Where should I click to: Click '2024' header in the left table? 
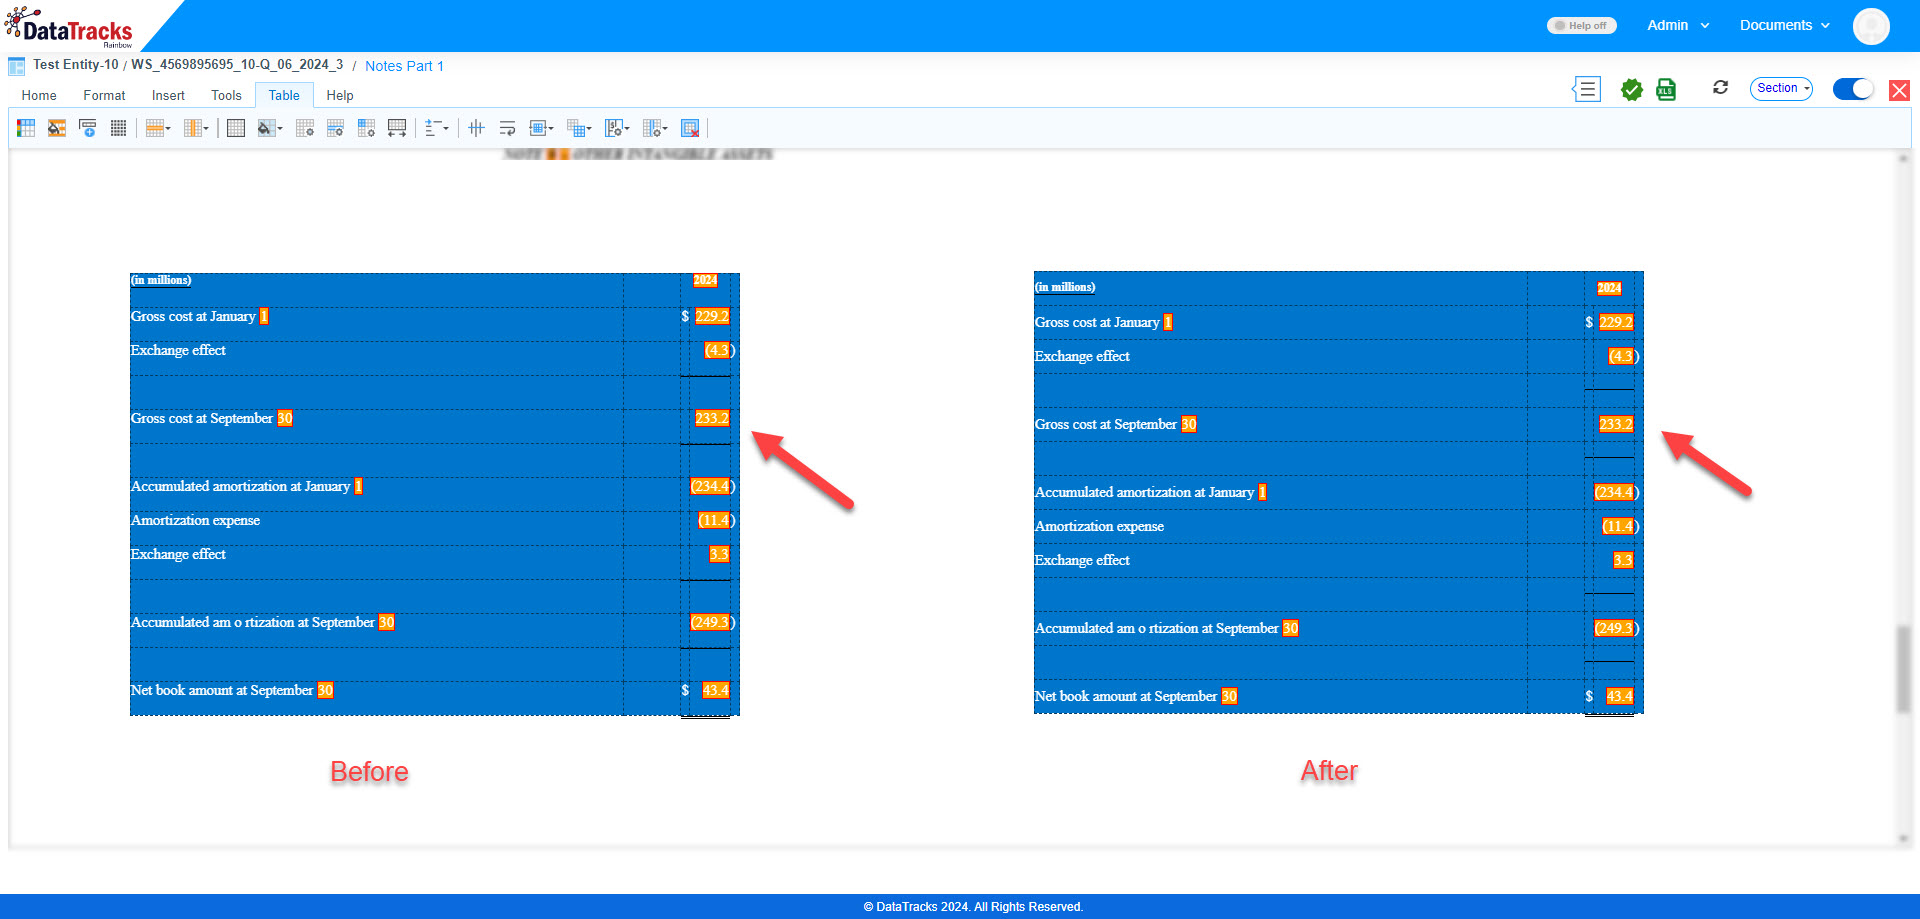pyautogui.click(x=705, y=280)
